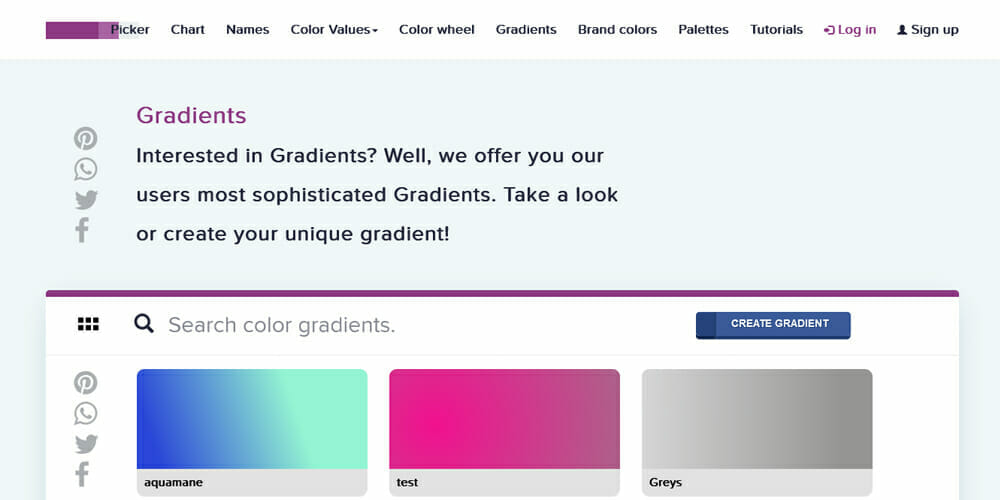Open the Palettes menu item
This screenshot has width=1000, height=500.
(x=703, y=30)
